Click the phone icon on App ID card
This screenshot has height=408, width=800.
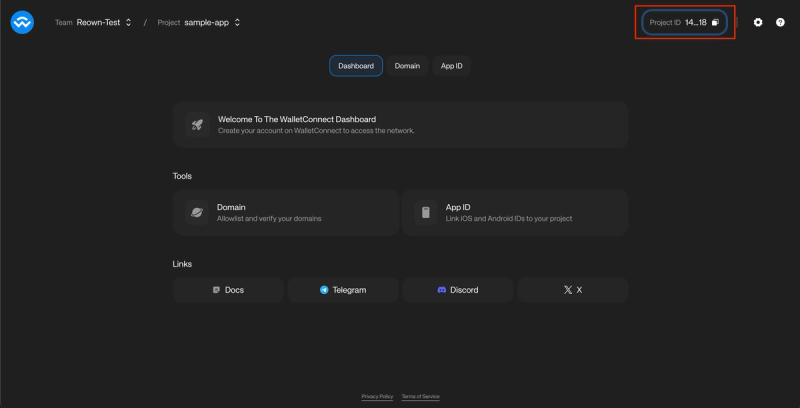pos(426,213)
